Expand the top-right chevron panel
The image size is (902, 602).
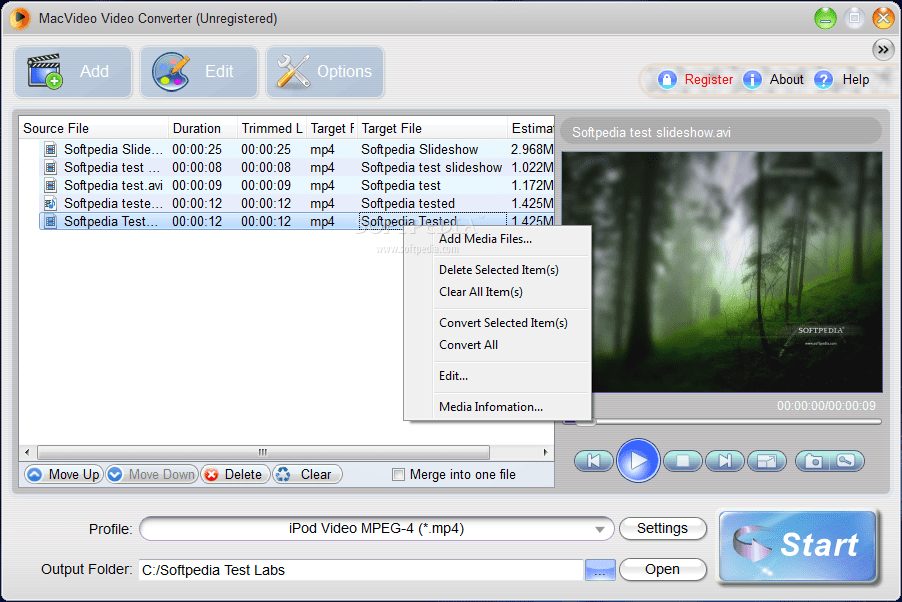click(x=883, y=49)
